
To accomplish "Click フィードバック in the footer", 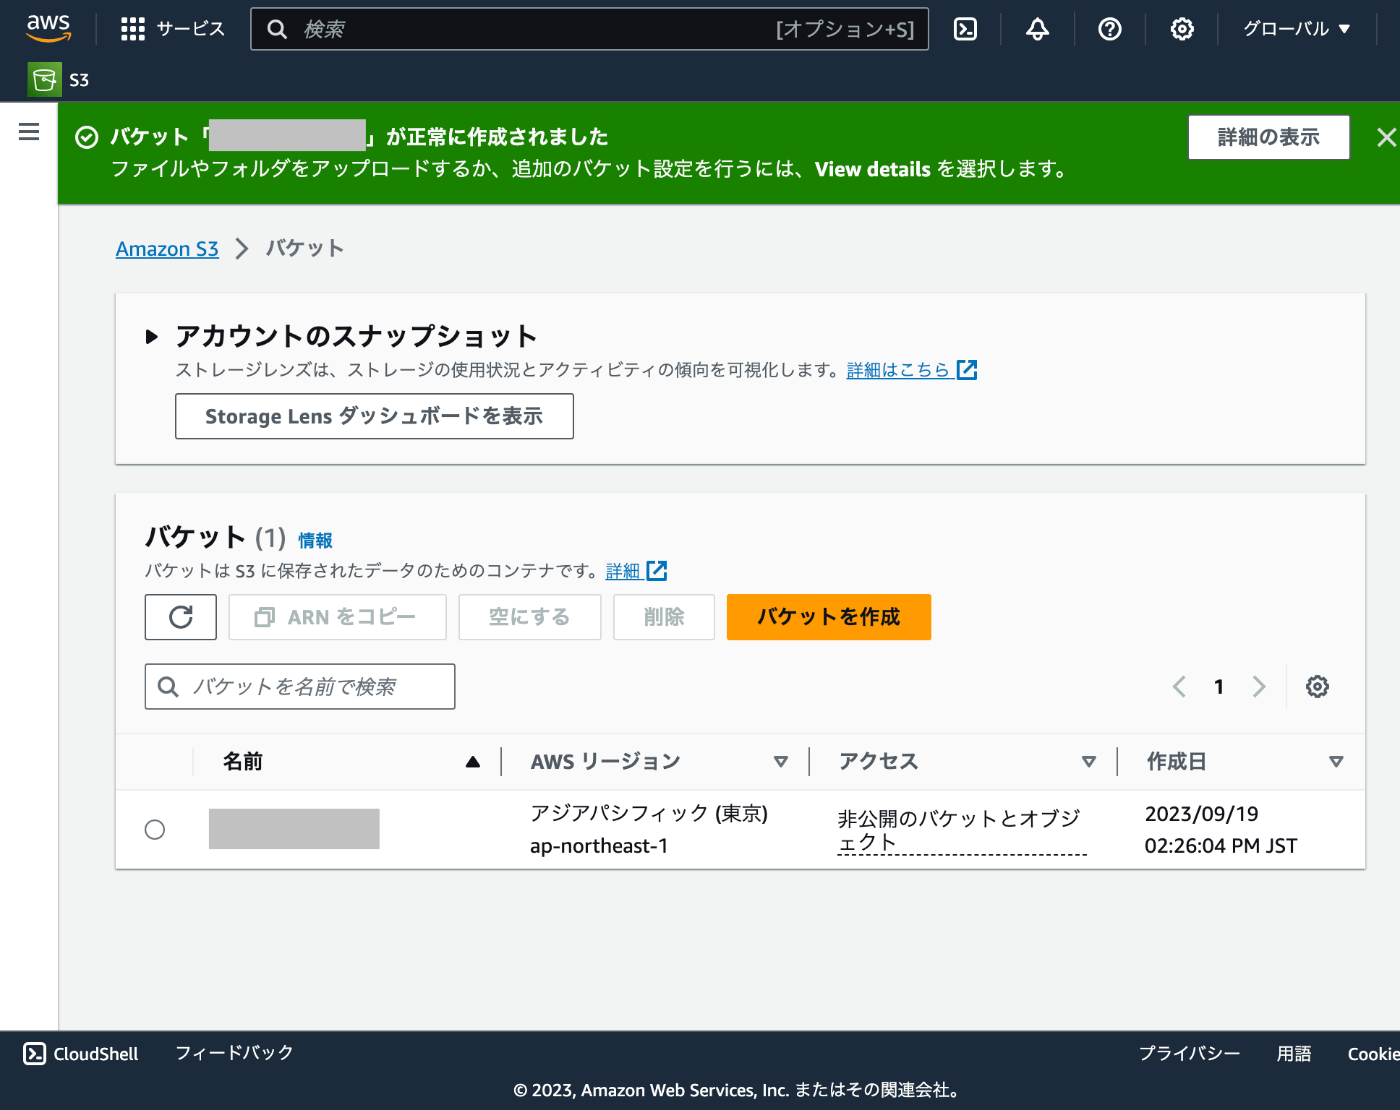I will pos(234,1053).
